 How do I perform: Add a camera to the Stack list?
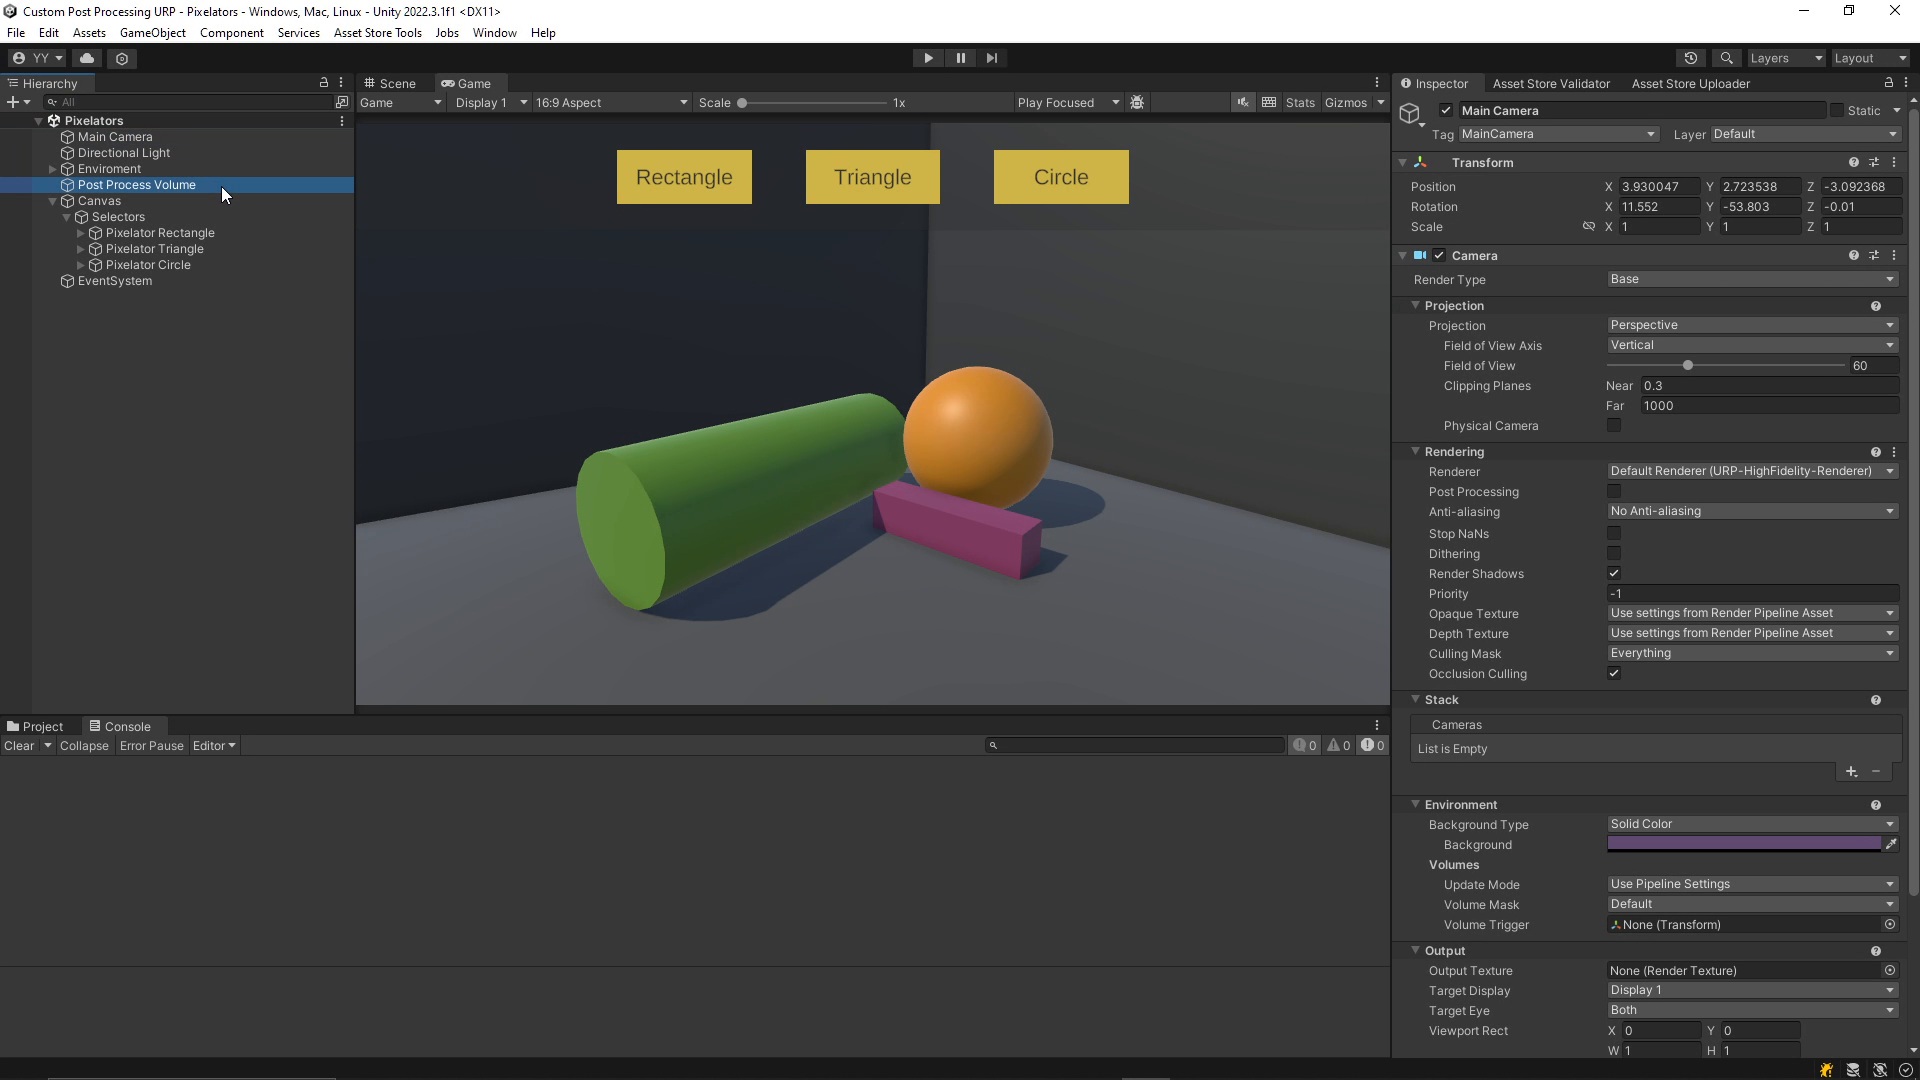[1851, 771]
